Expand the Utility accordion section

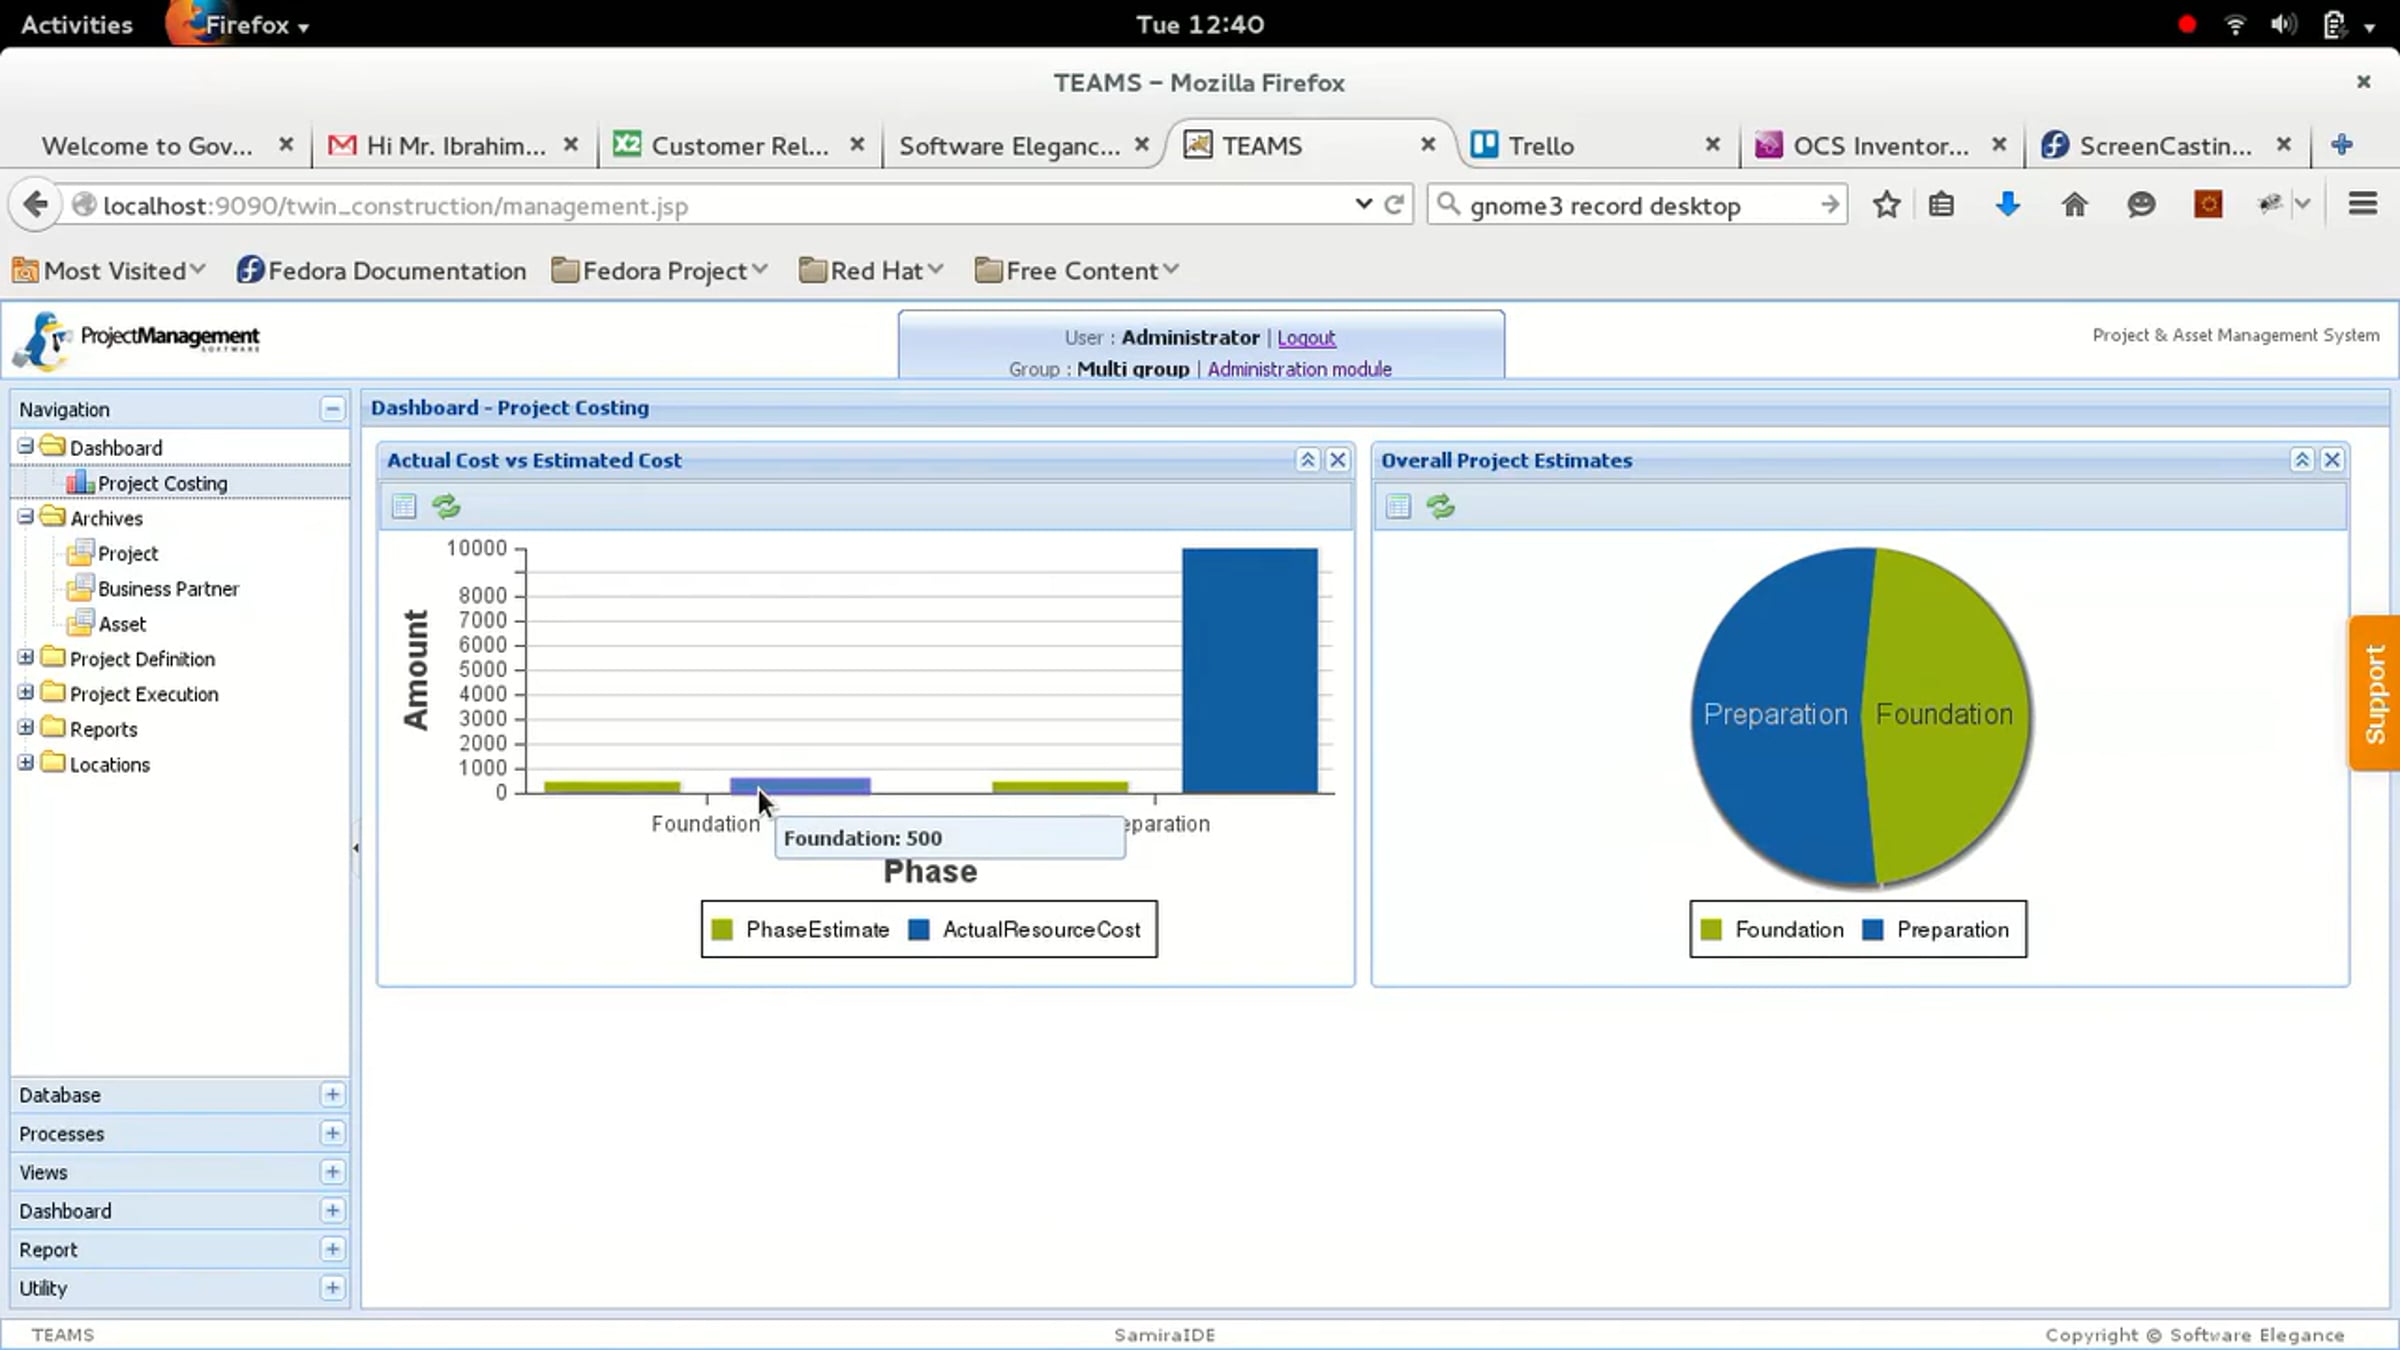coord(332,1288)
